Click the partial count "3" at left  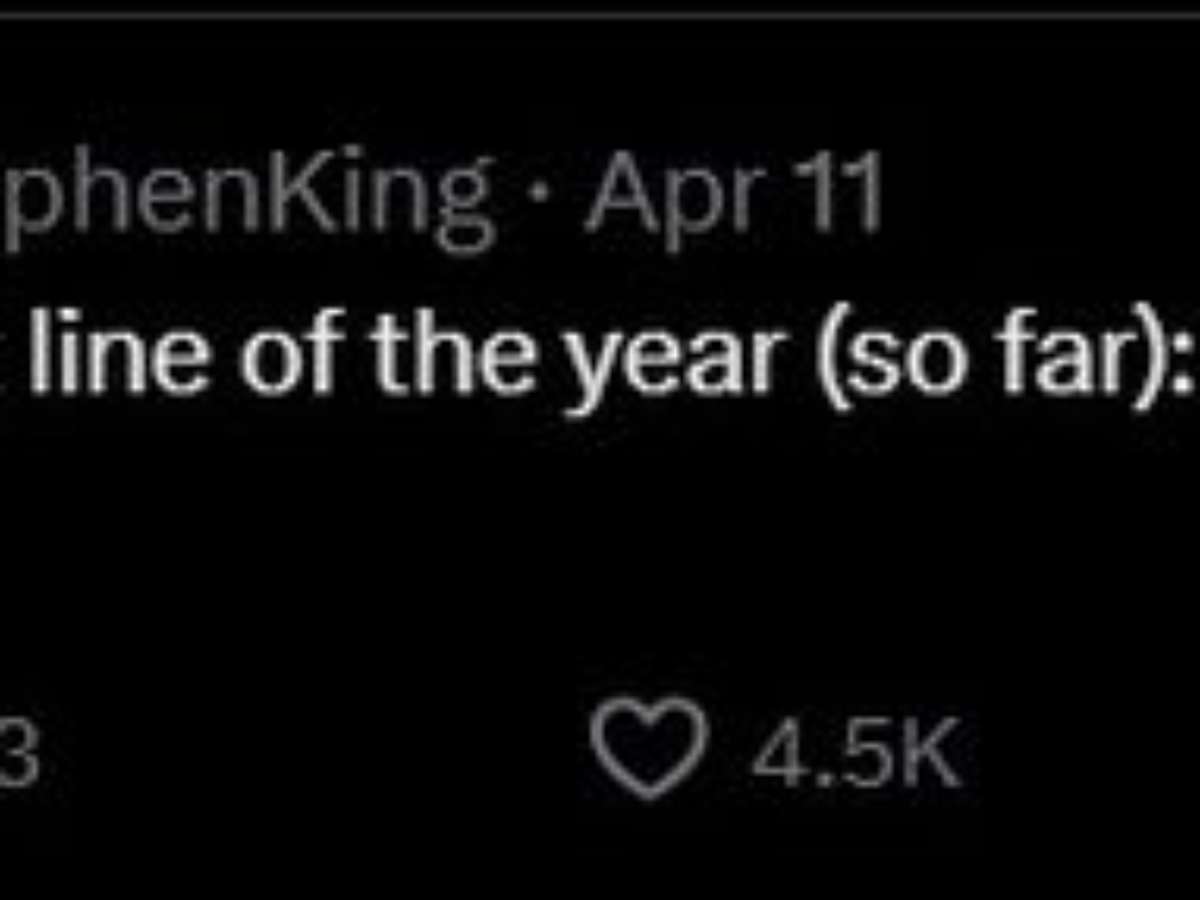click(20, 755)
